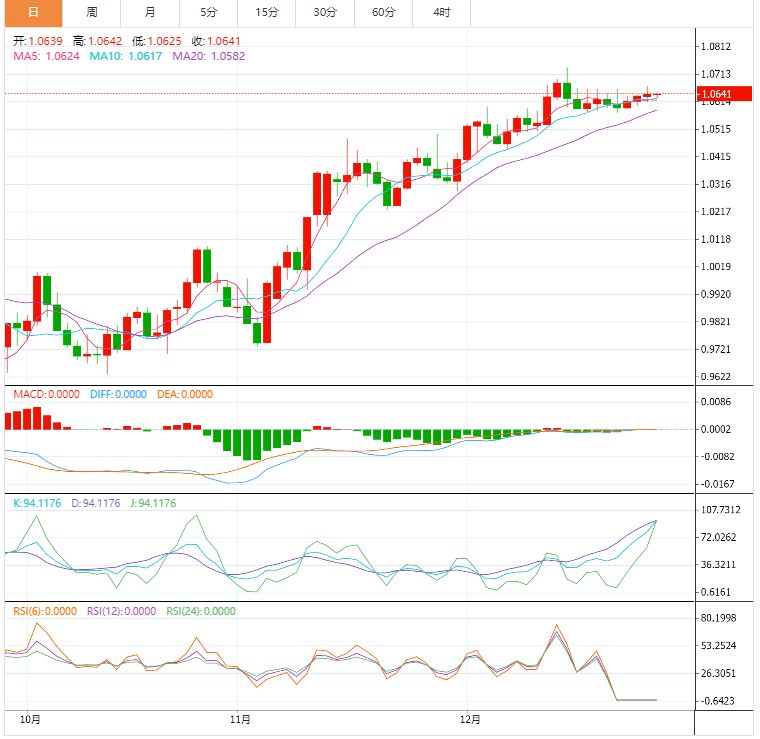Viewport: 760px width, 739px height.
Task: Click the MA20 moving average label
Action: coord(208,56)
